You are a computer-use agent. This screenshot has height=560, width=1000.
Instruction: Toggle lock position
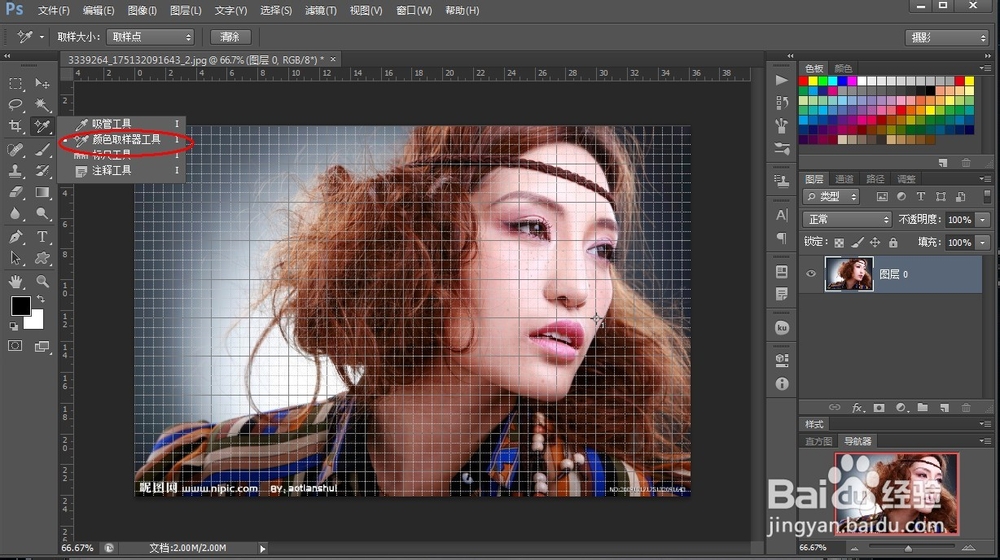click(875, 242)
